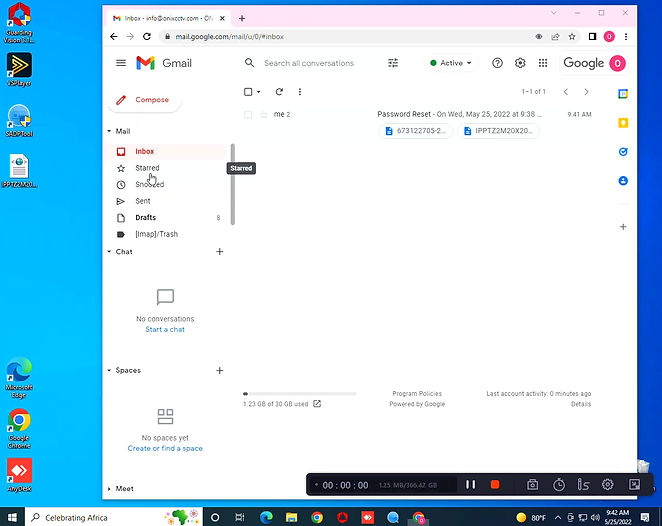
Task: Open the [Imap]/Trash label
Action: coord(166,234)
